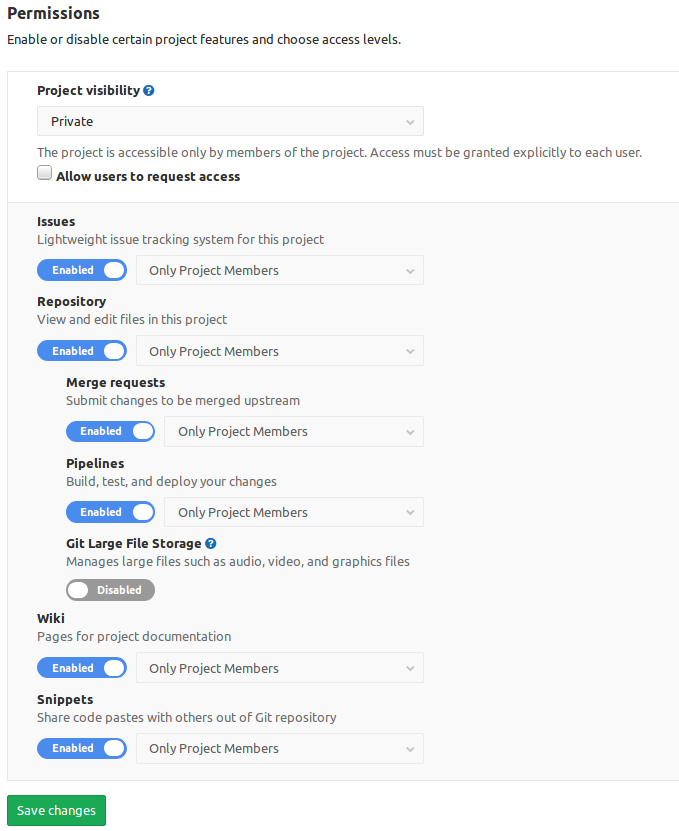679x831 pixels.
Task: Disable the Merge requests toggle
Action: (110, 431)
